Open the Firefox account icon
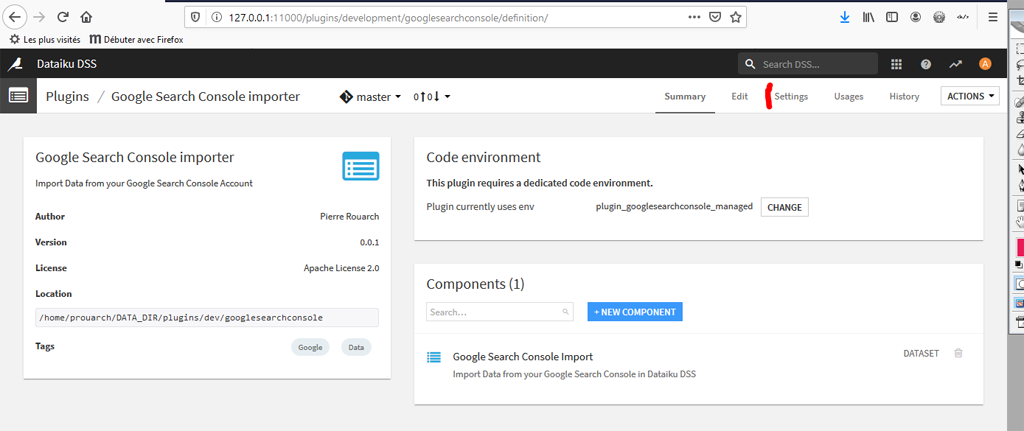The height and width of the screenshot is (431, 1024). pos(916,18)
